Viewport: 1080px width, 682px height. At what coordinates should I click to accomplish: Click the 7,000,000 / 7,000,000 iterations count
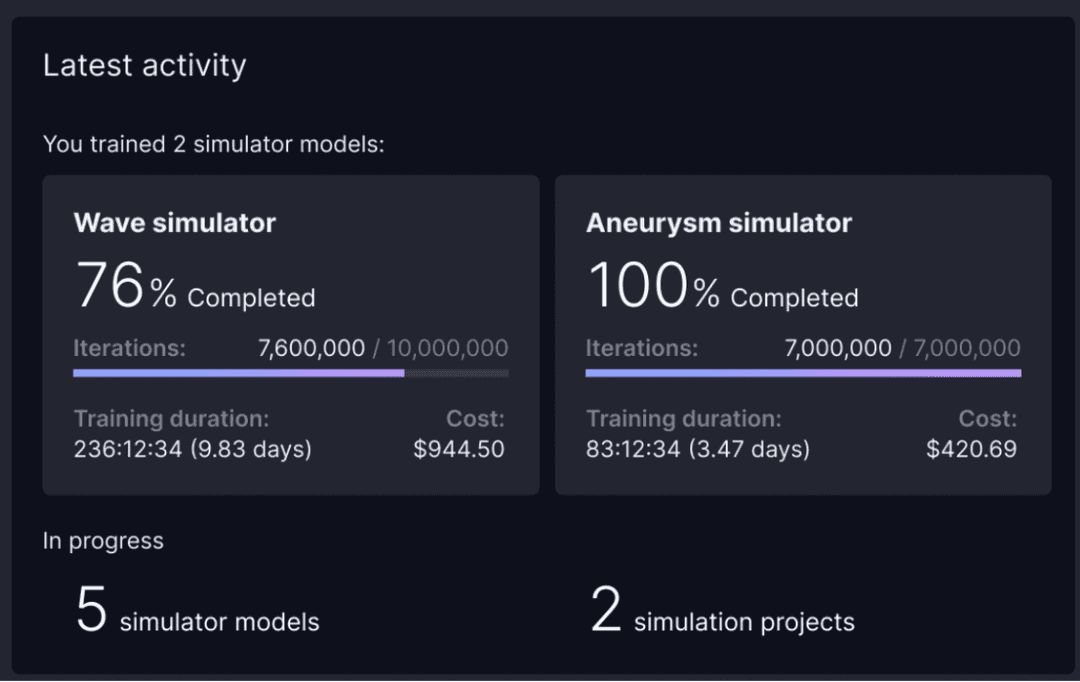(x=903, y=348)
